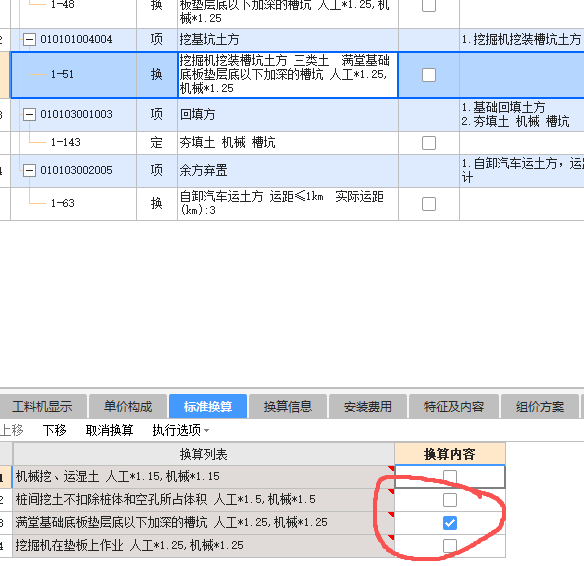
Task: Select the 1-63 quota code cell
Action: 74,204
